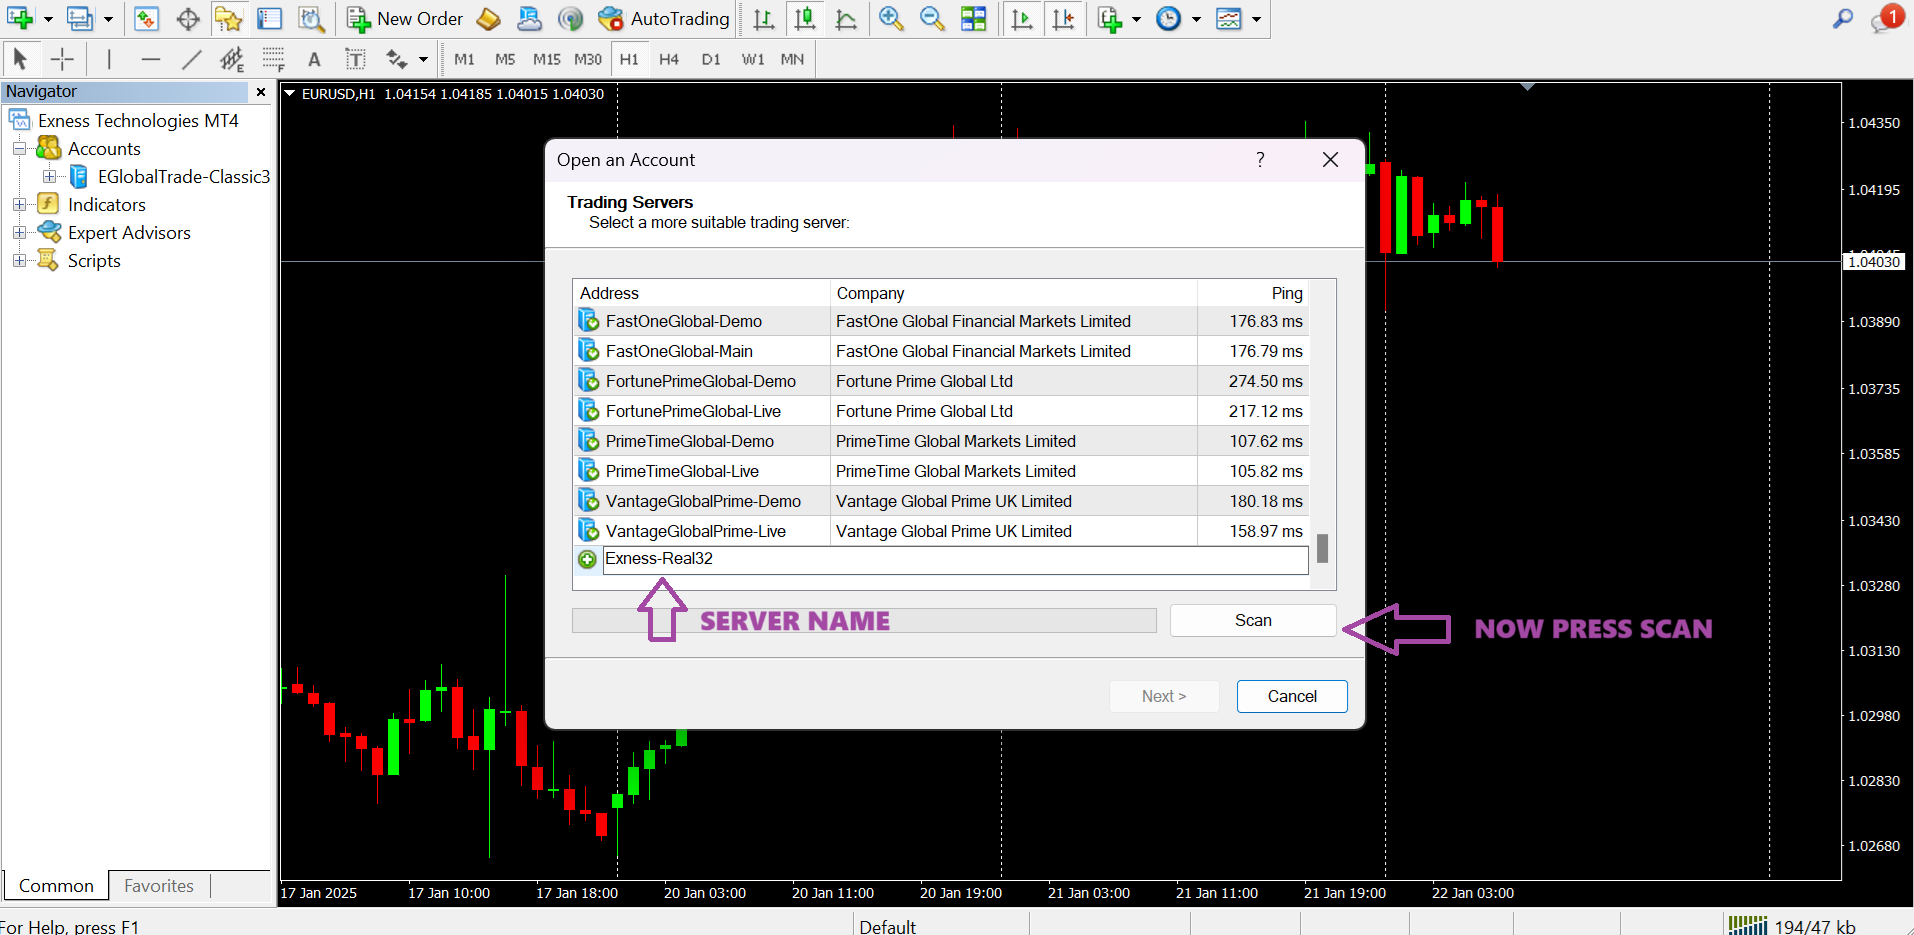
Task: Click the signals radio icon
Action: click(x=570, y=18)
